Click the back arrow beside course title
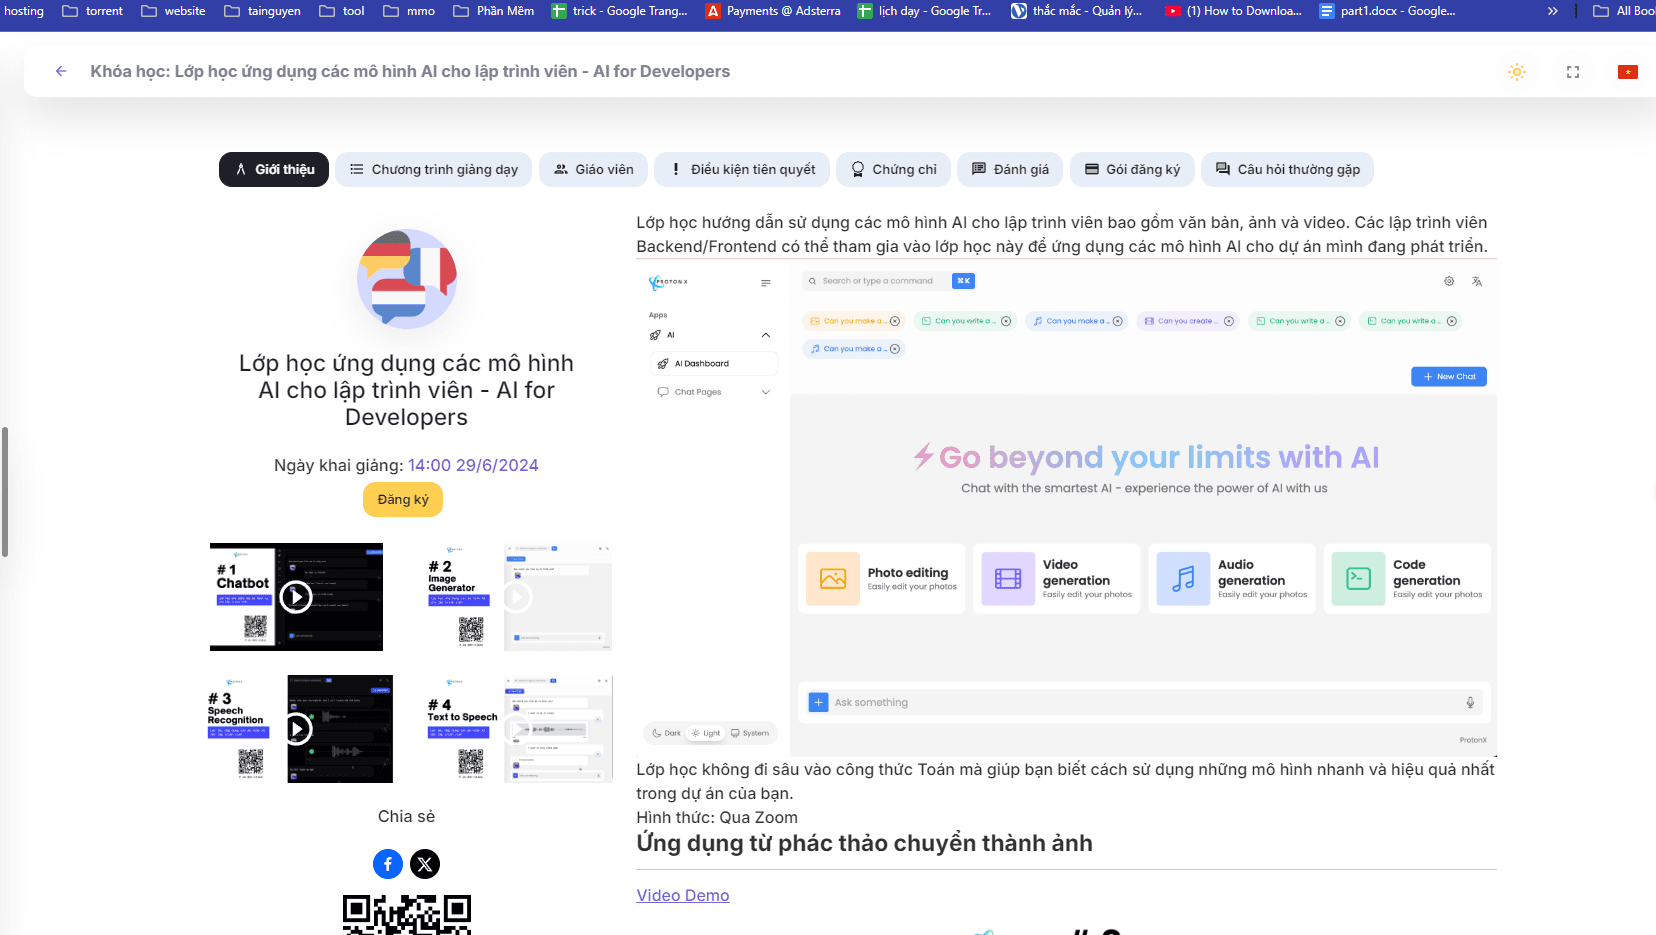The width and height of the screenshot is (1656, 935). [61, 71]
